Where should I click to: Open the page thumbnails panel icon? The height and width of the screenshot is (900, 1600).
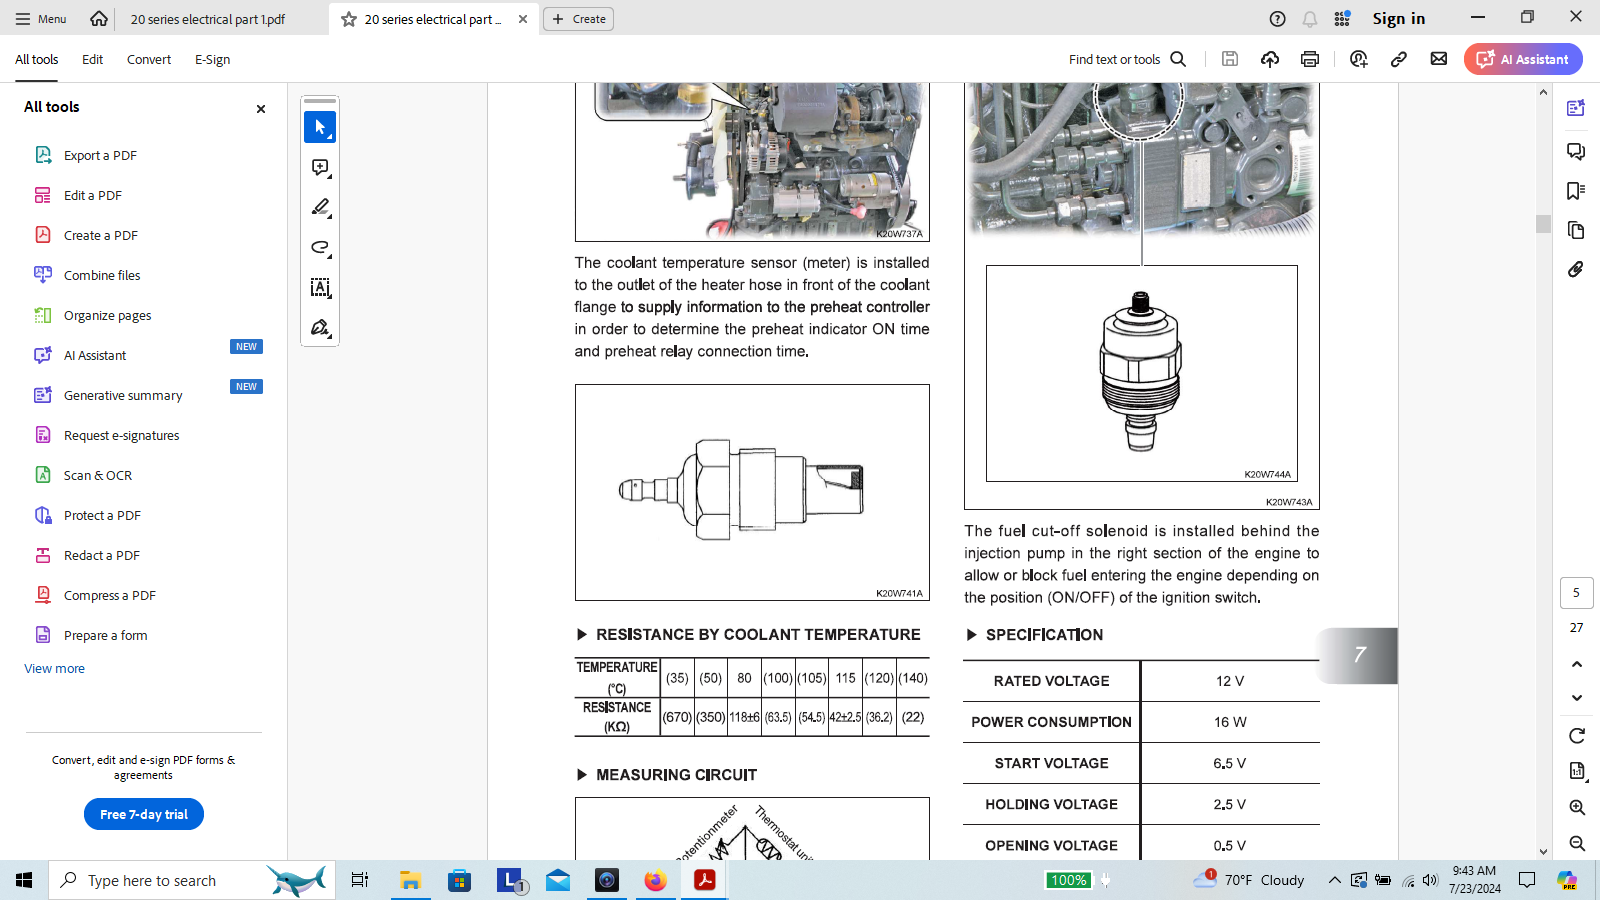1576,230
